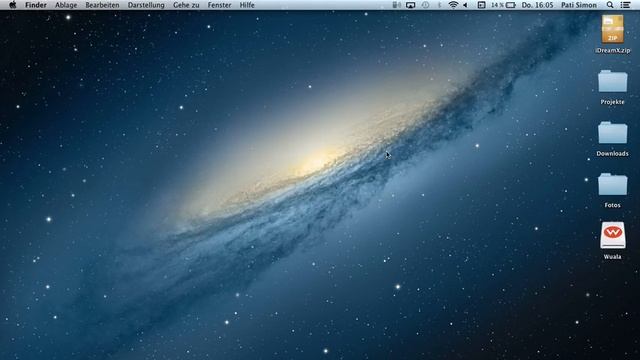Image resolution: width=640 pixels, height=360 pixels.
Task: Open the Darstellung menu
Action: click(146, 5)
